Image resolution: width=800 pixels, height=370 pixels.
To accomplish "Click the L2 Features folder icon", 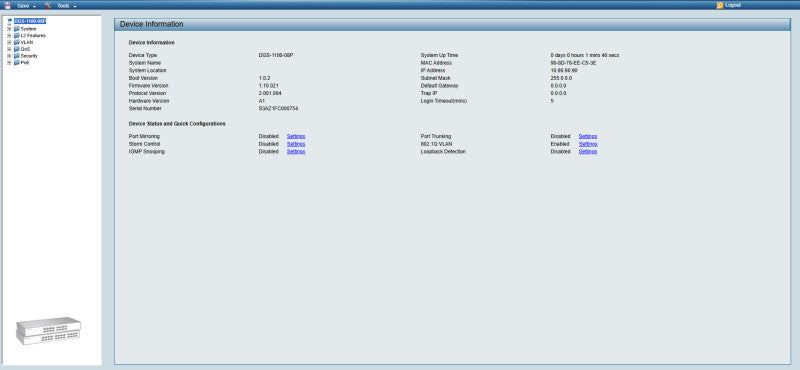I will 17,36.
